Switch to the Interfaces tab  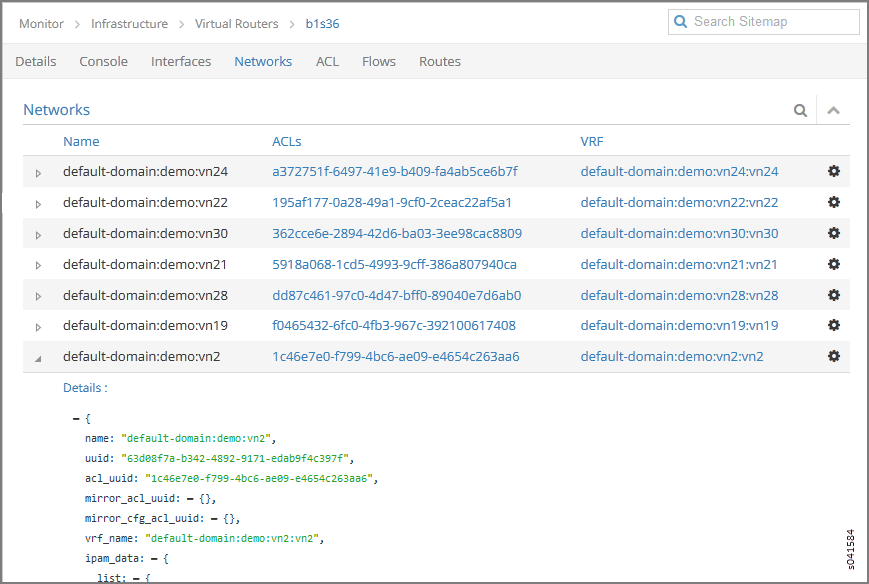click(x=181, y=61)
